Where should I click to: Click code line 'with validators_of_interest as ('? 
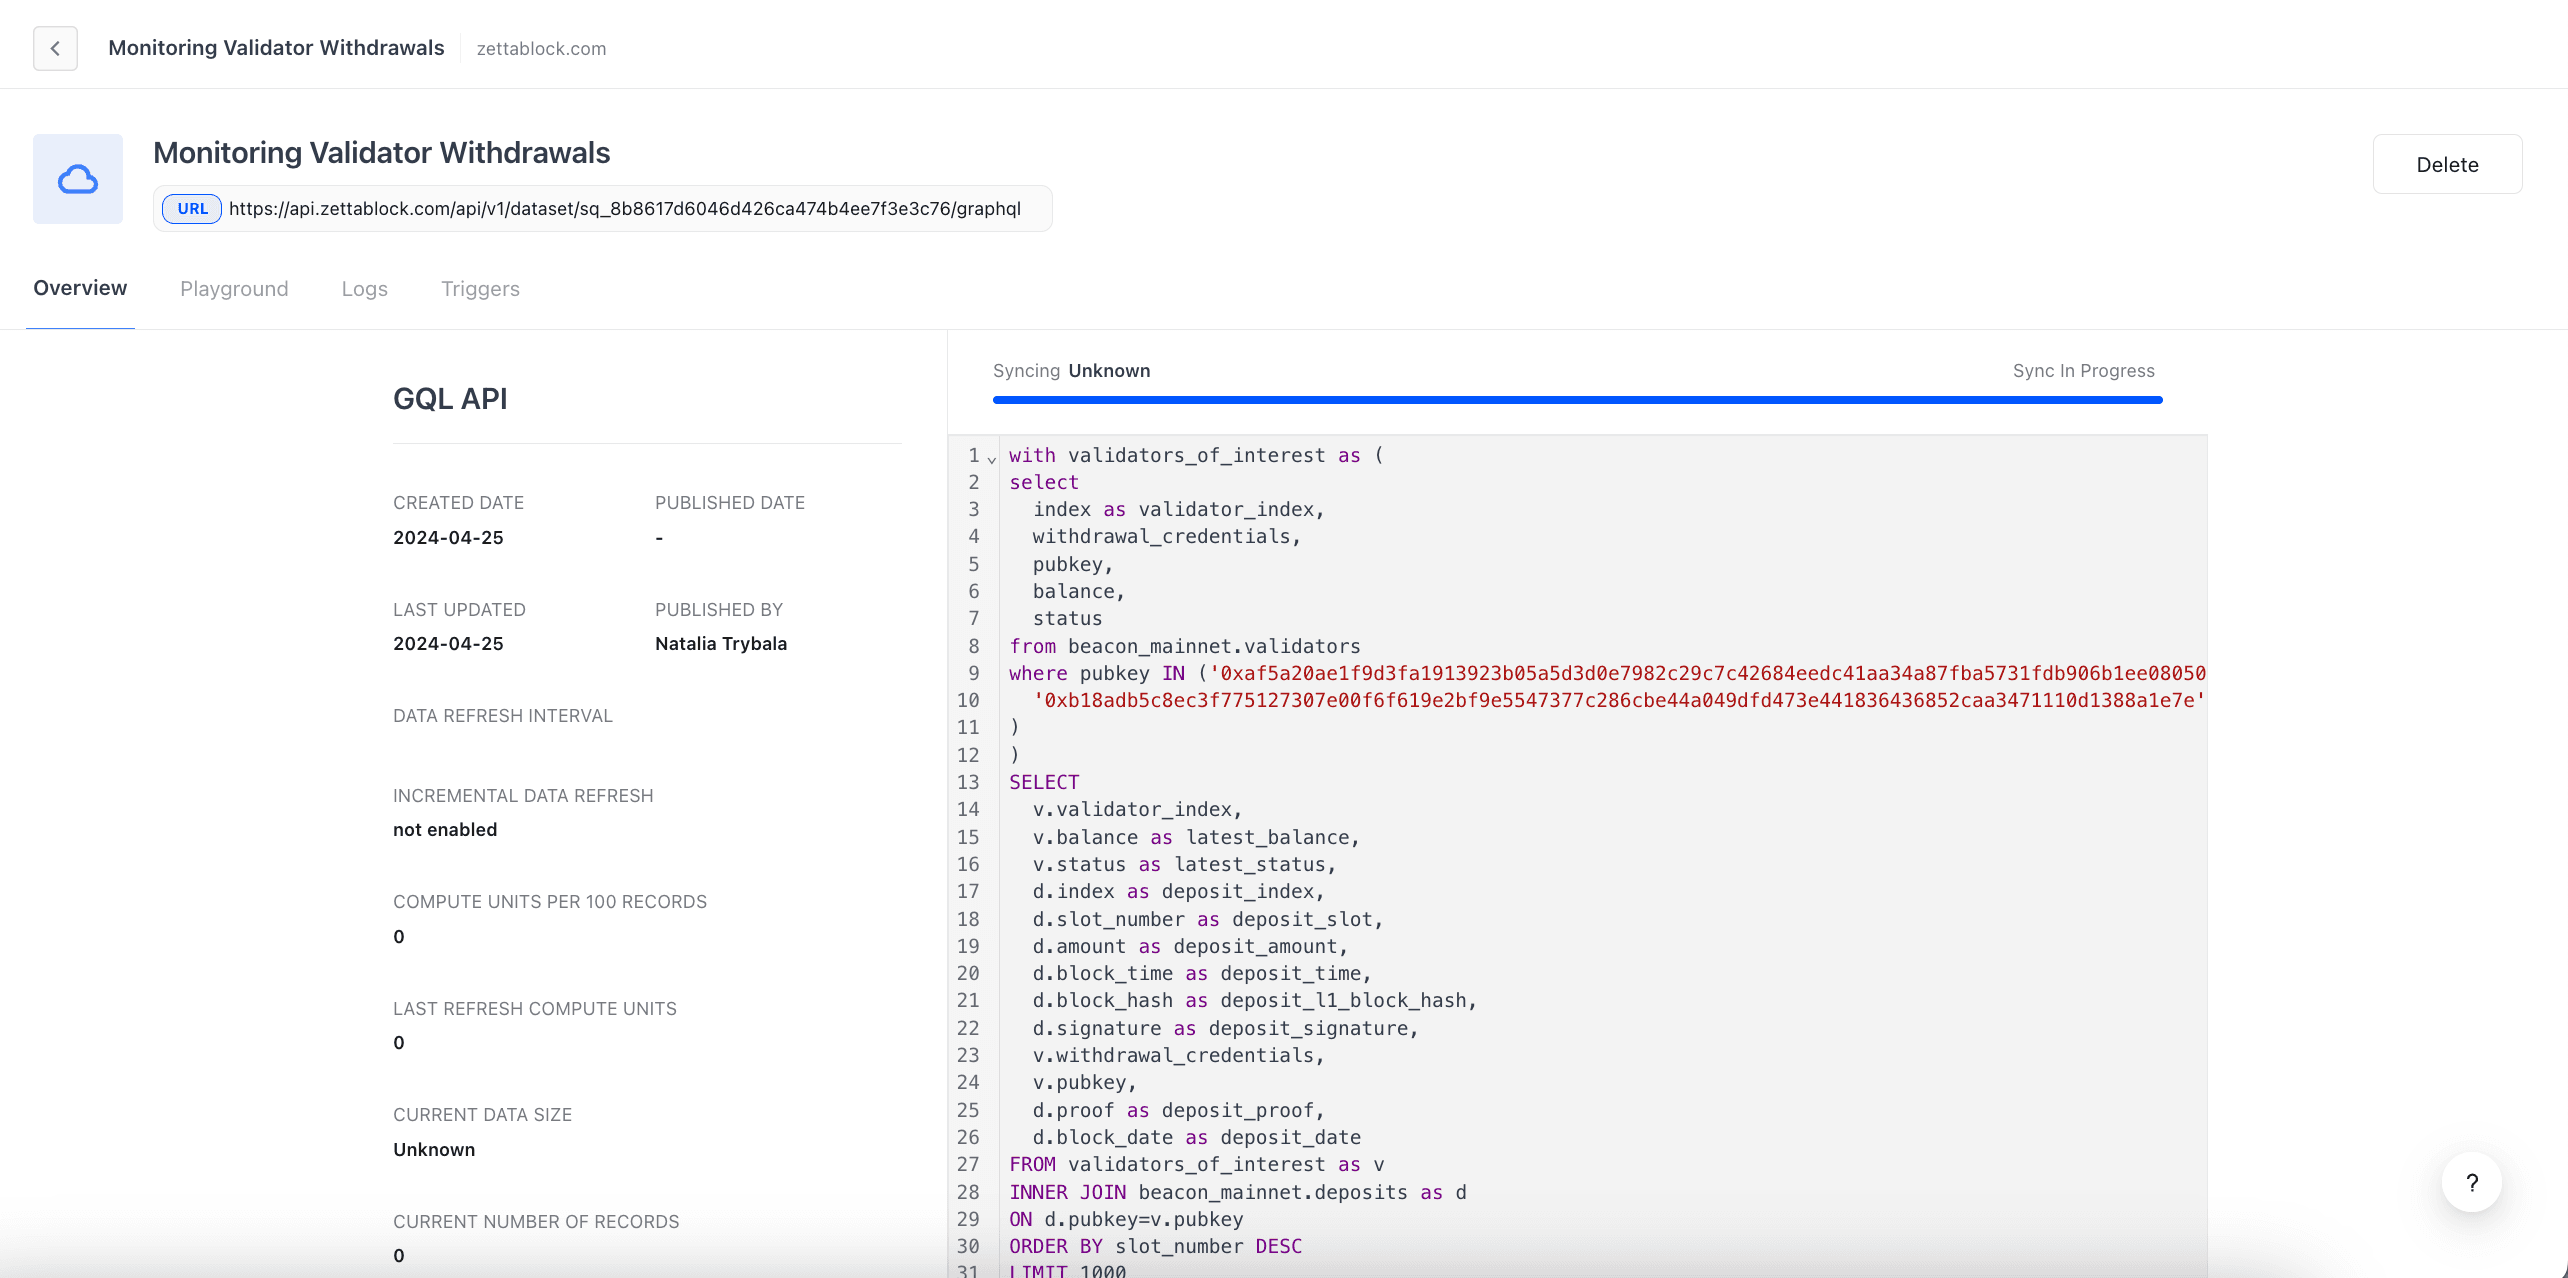click(x=1196, y=456)
